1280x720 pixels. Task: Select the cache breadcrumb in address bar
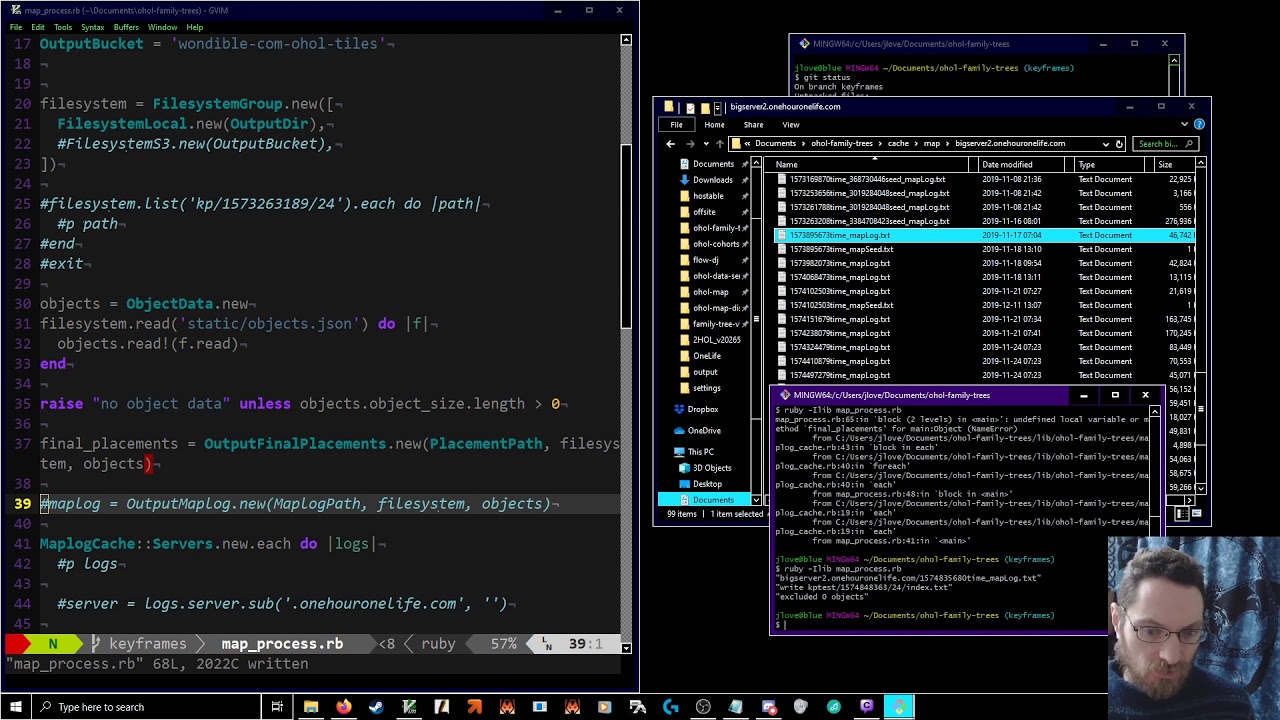(x=898, y=144)
